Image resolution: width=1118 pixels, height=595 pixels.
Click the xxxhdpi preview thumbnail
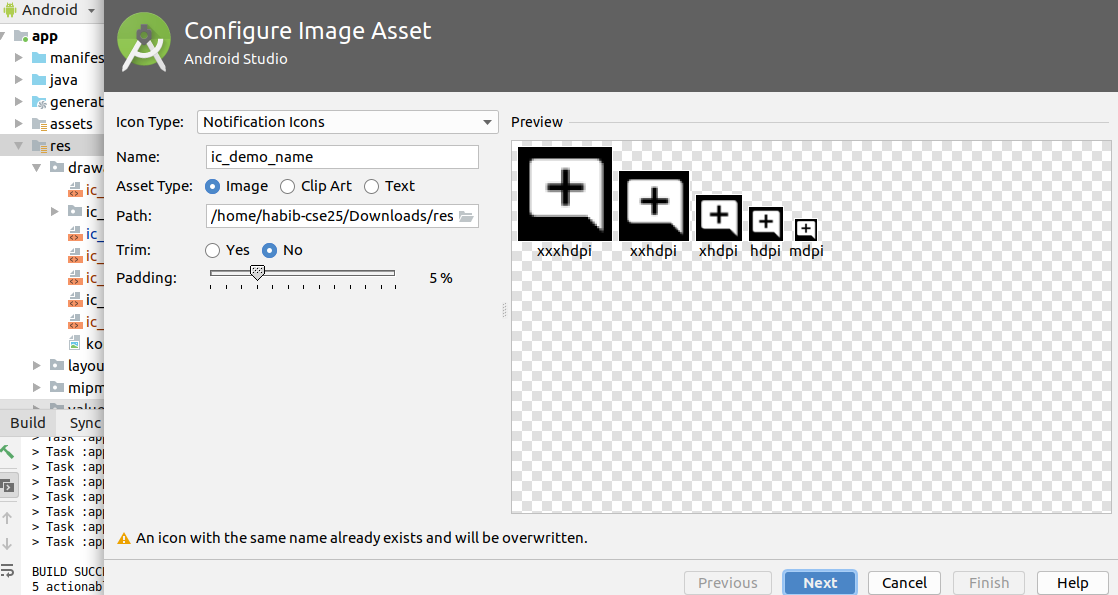coord(564,193)
